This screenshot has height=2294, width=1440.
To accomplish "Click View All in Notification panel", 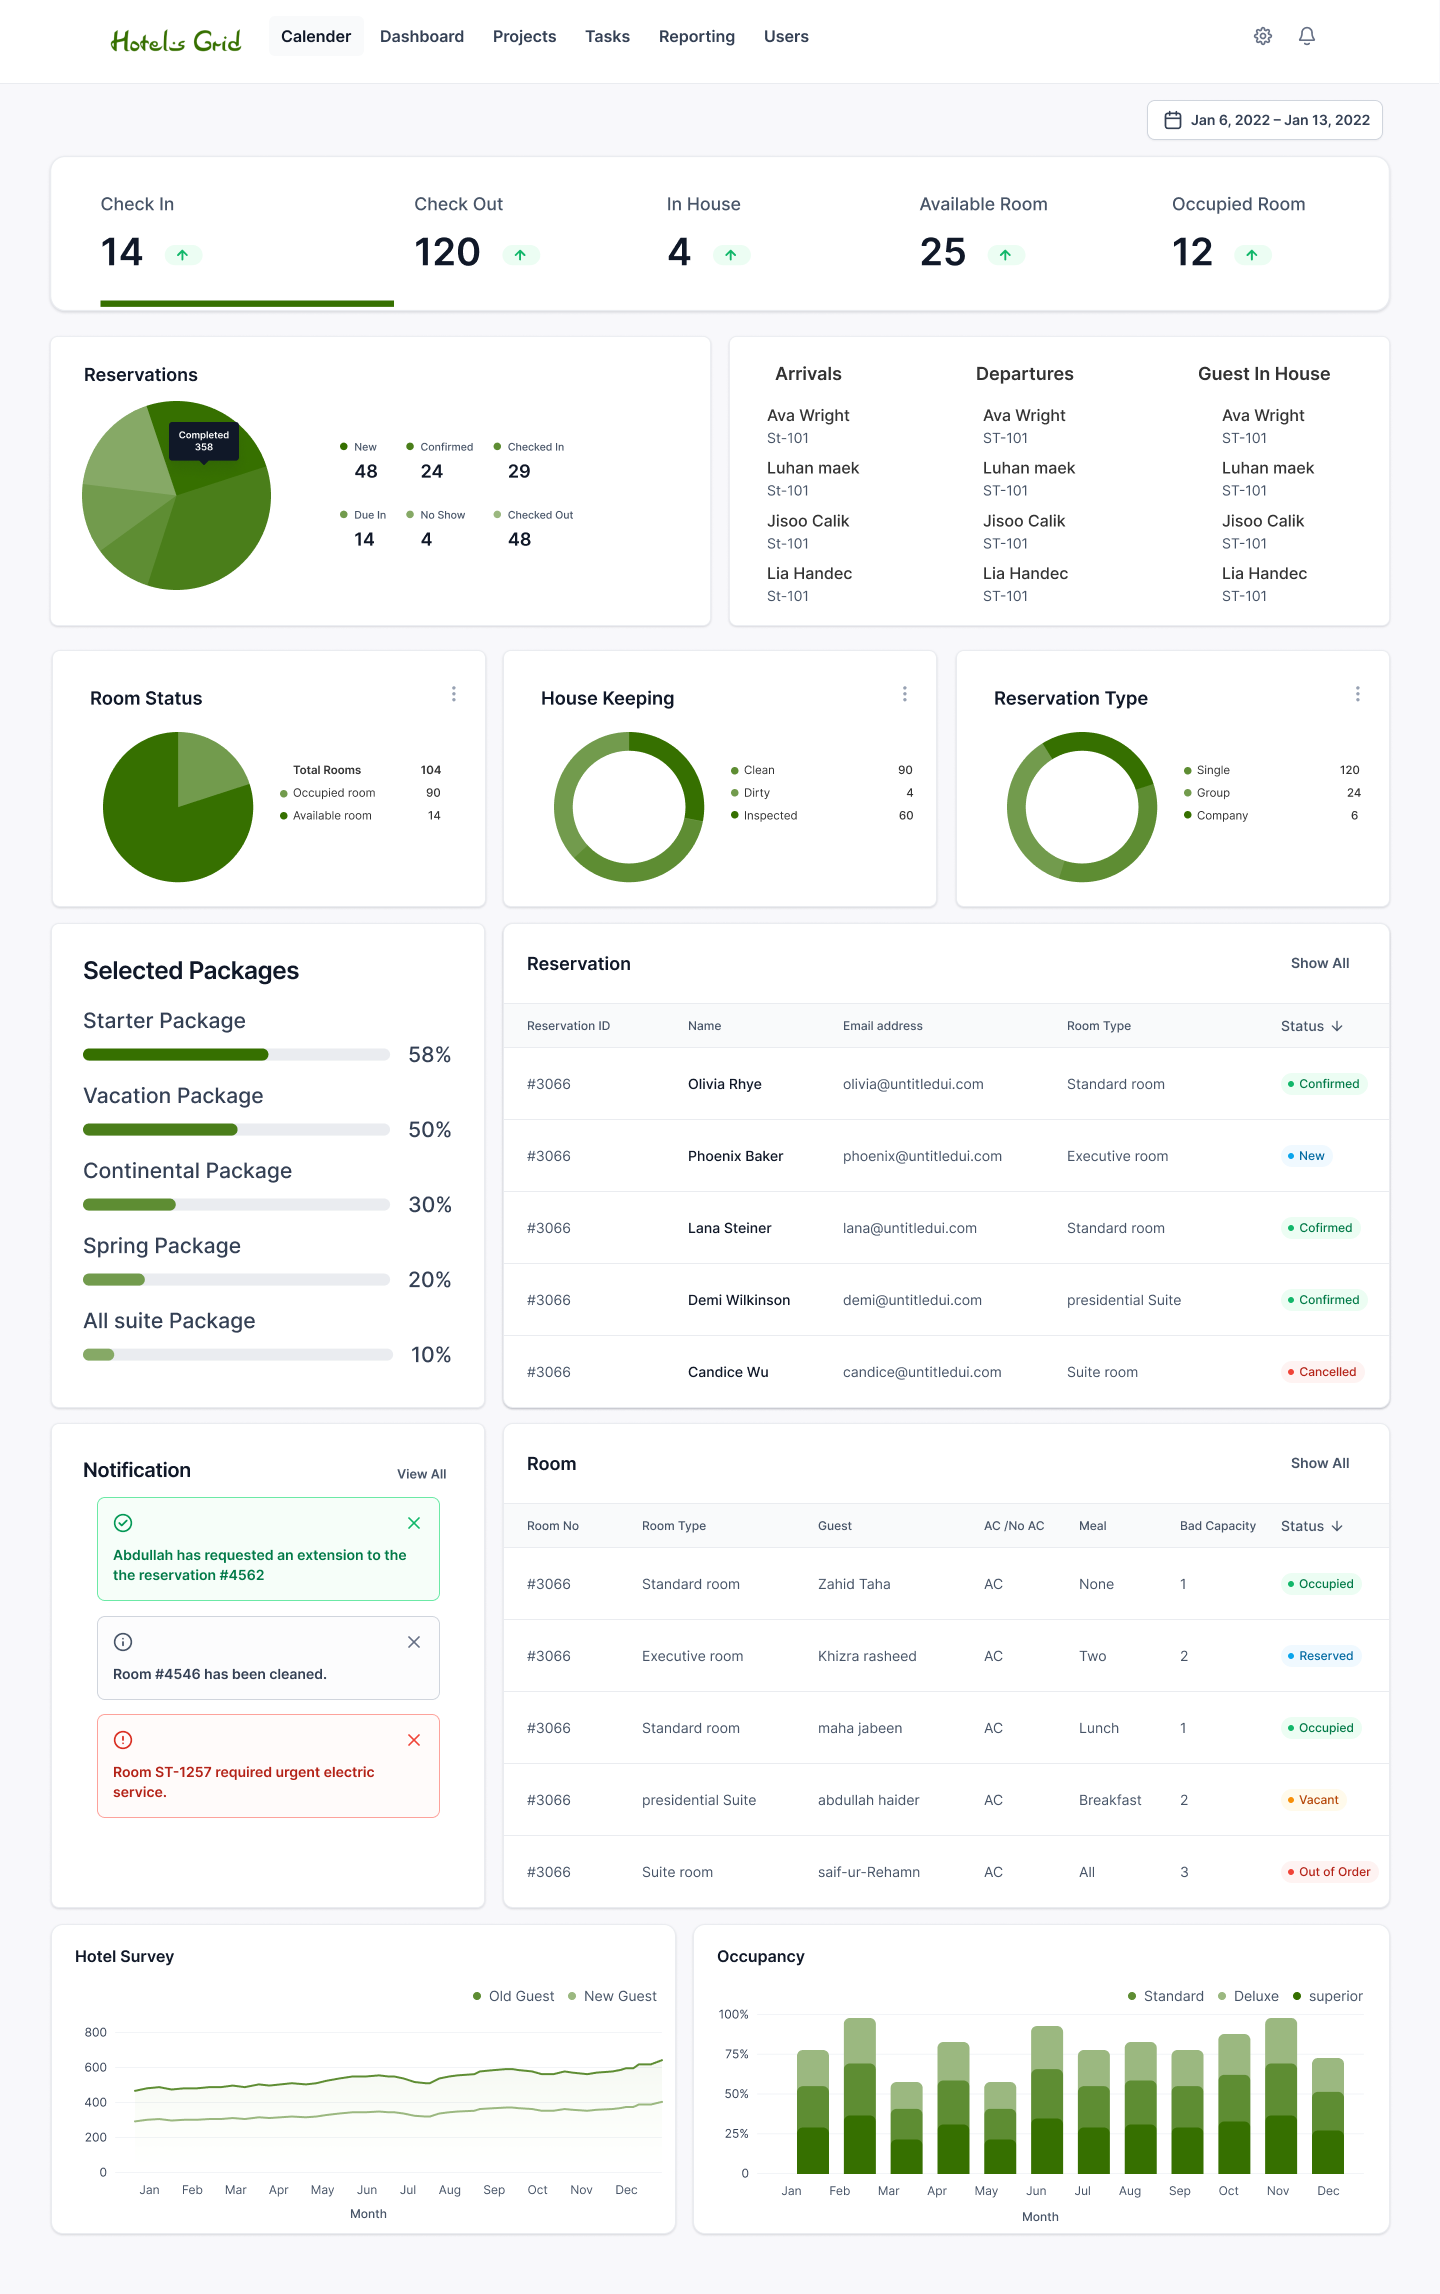I will click(422, 1474).
